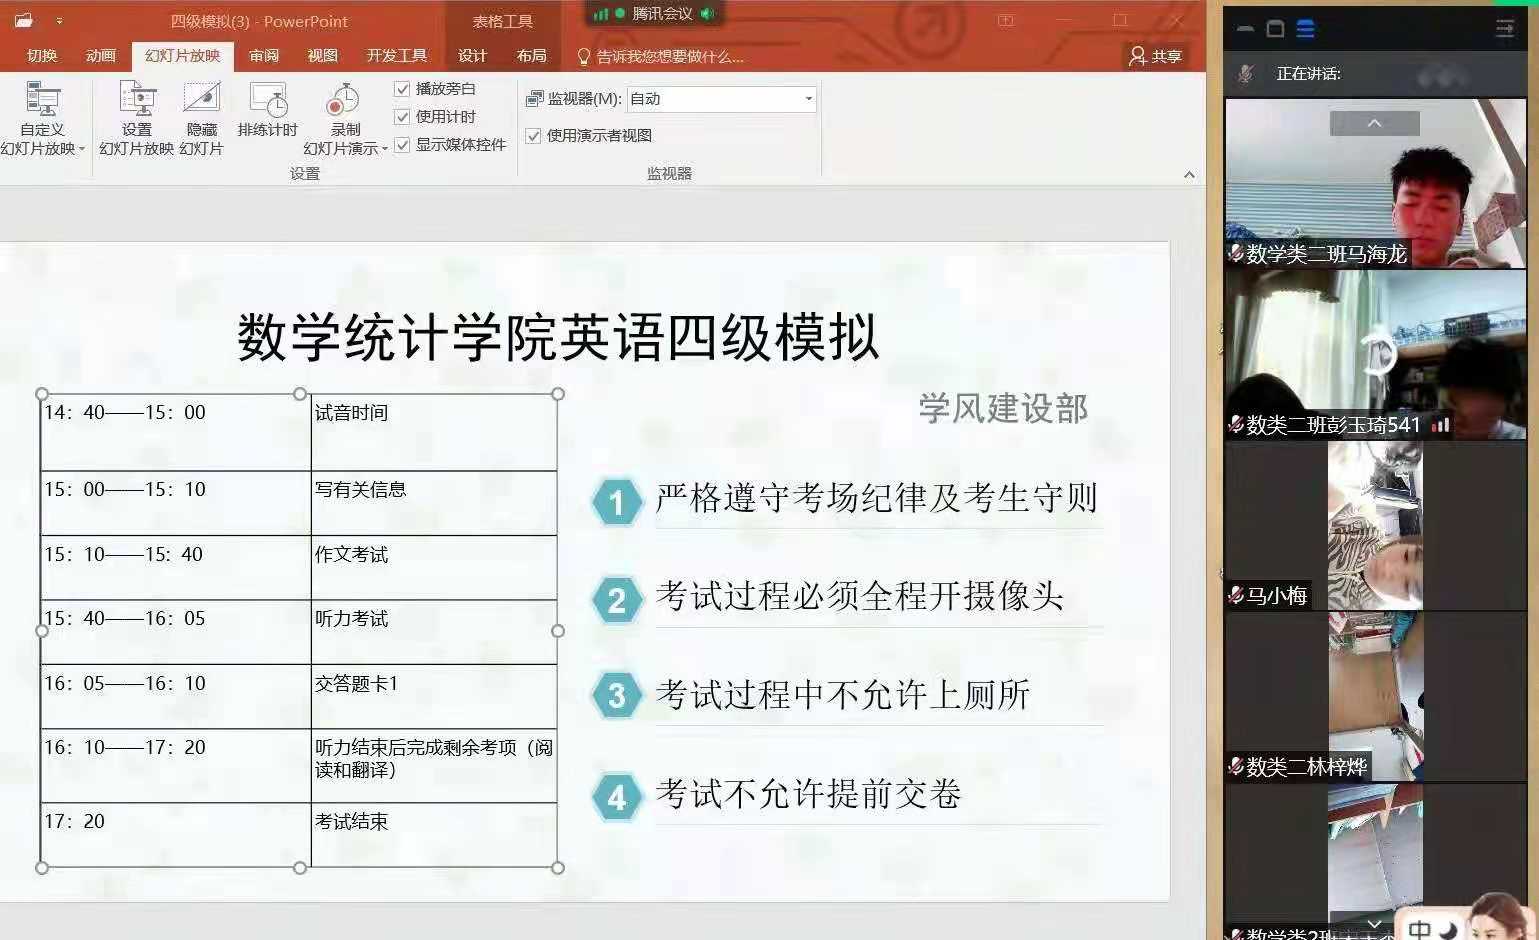
Task: Click the 告诉我您想要做什么 search box
Action: coord(668,57)
